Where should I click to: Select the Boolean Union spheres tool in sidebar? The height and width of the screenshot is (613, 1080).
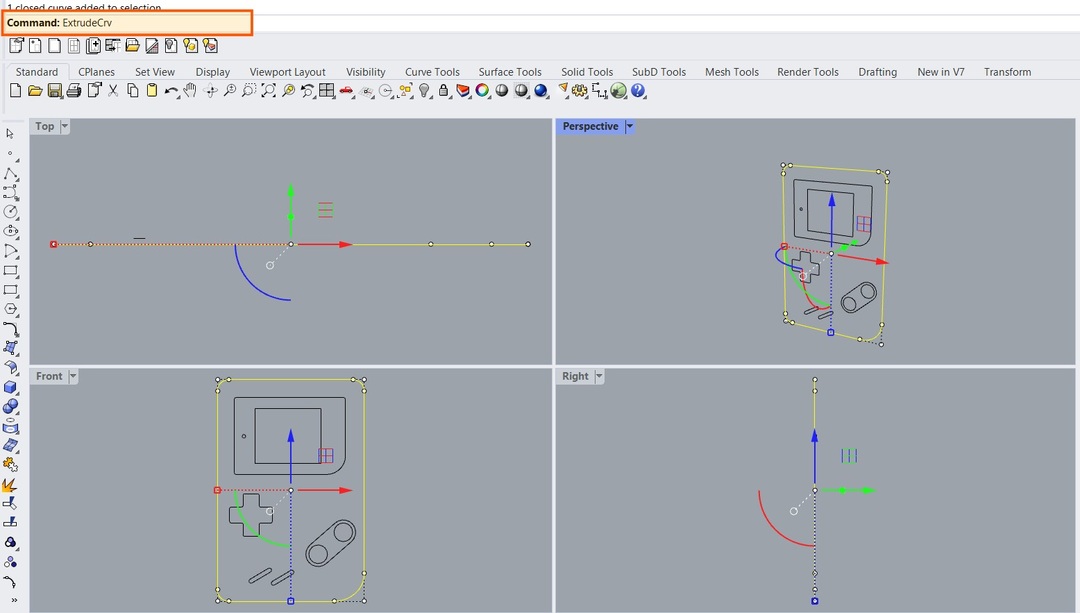pos(10,406)
